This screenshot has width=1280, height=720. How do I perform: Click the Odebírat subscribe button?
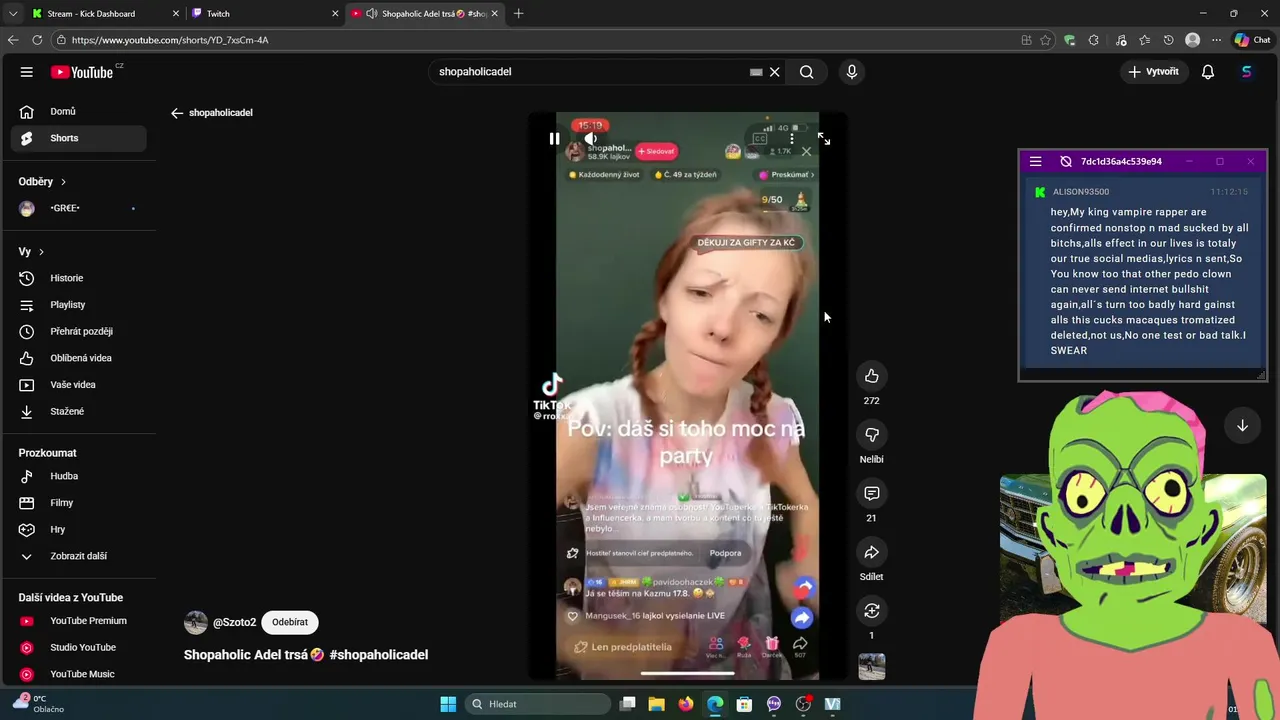[x=290, y=622]
